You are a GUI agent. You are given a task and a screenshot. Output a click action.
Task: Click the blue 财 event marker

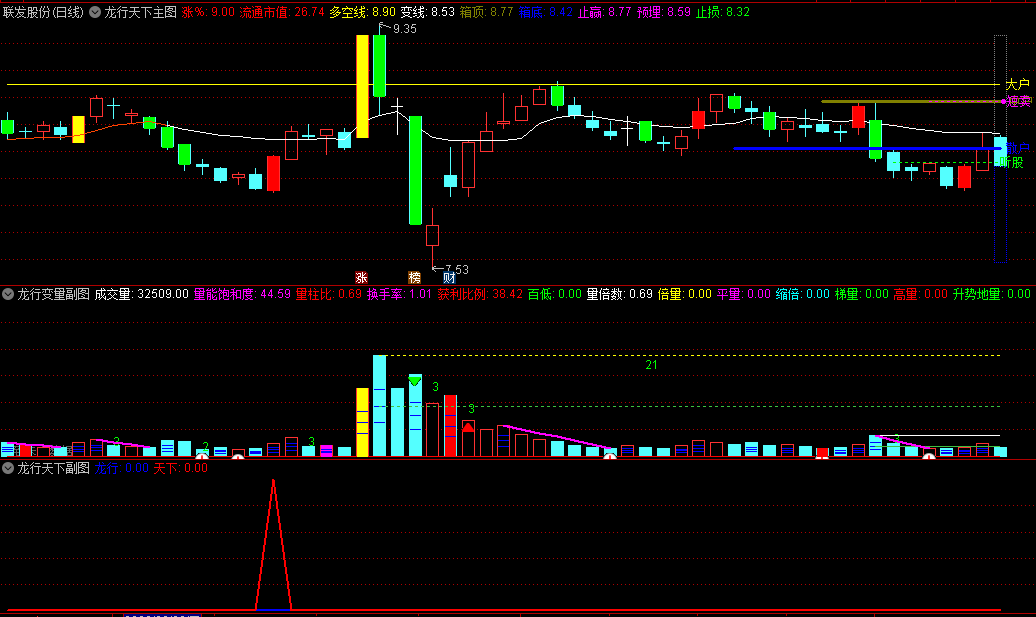point(449,277)
